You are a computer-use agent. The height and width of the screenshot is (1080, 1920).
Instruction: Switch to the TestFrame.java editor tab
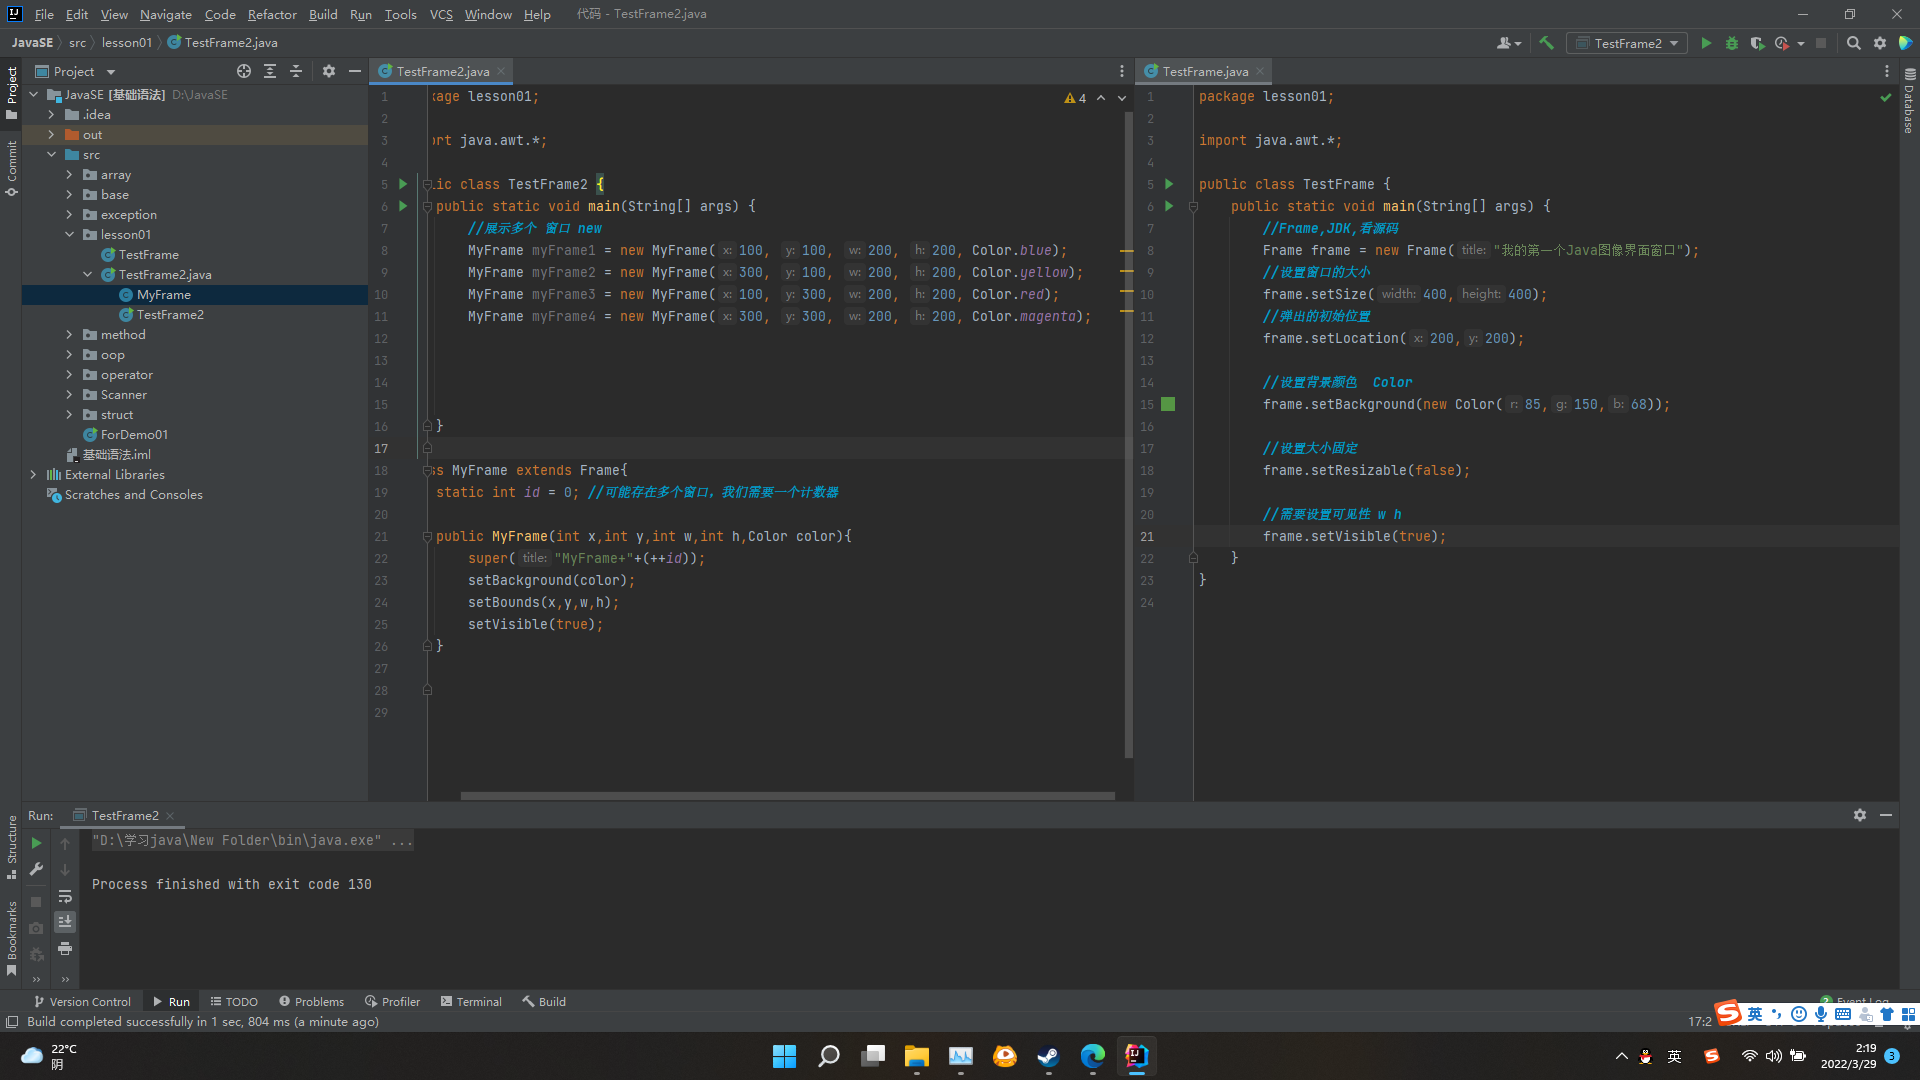click(1204, 71)
